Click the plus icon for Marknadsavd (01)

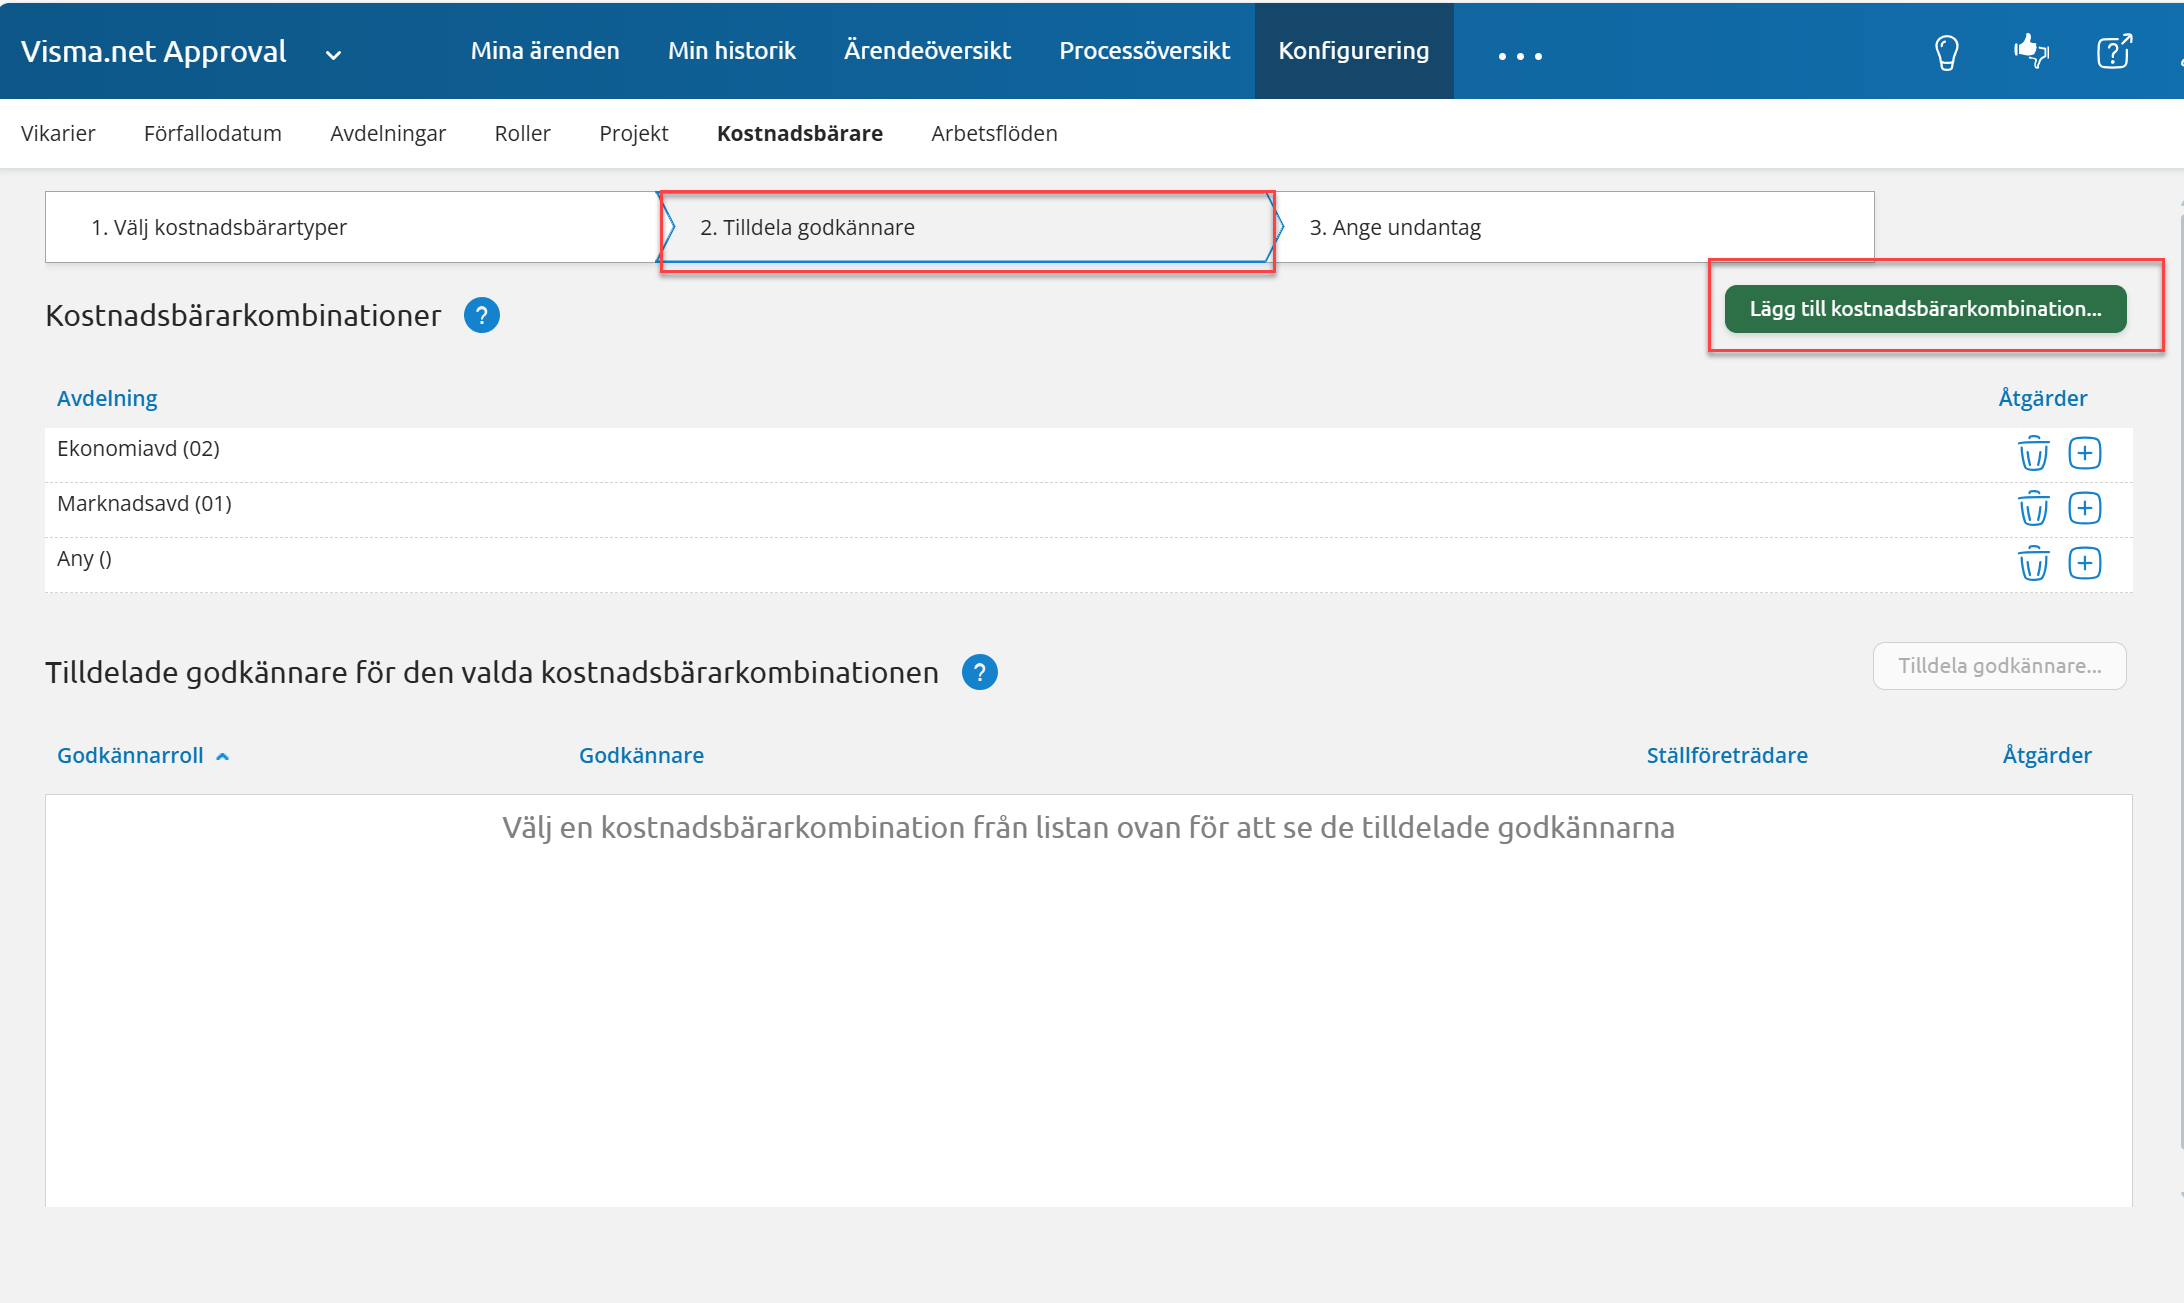click(x=2085, y=509)
